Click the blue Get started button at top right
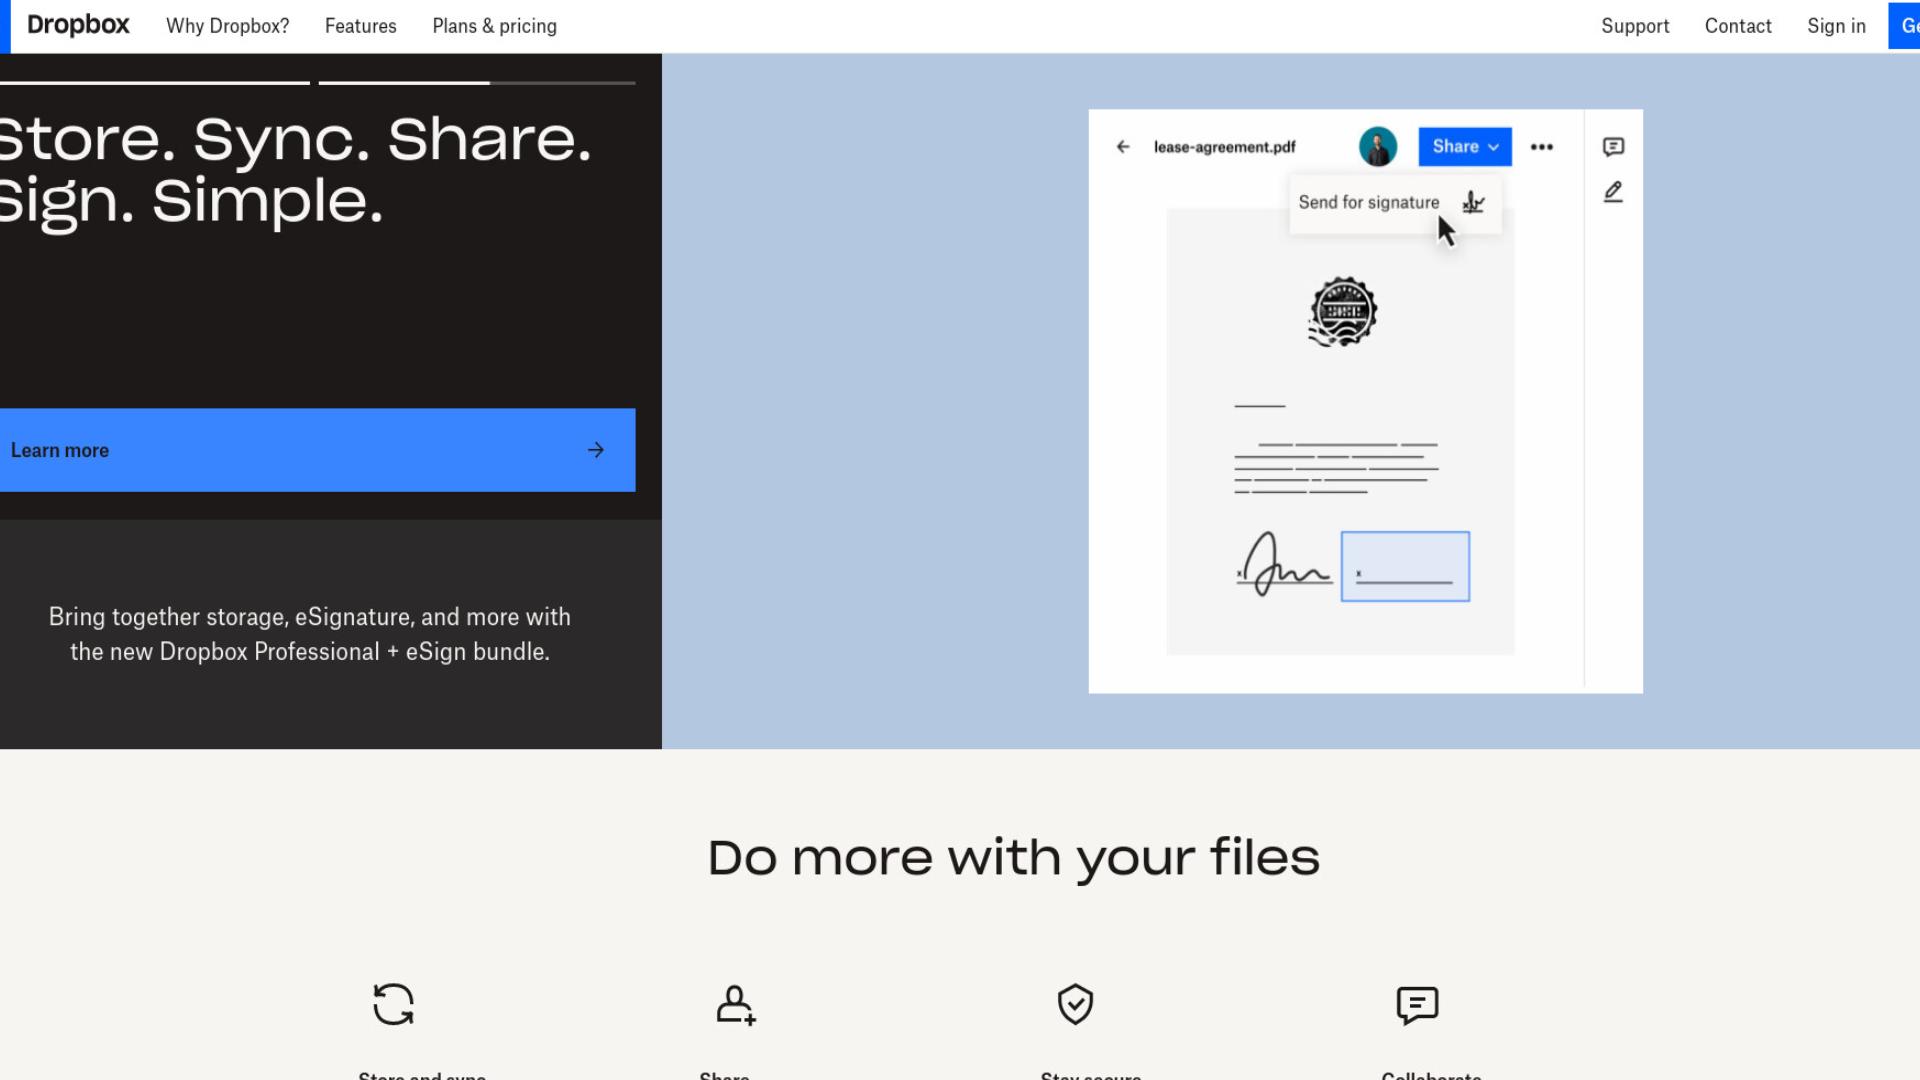 coord(1904,26)
